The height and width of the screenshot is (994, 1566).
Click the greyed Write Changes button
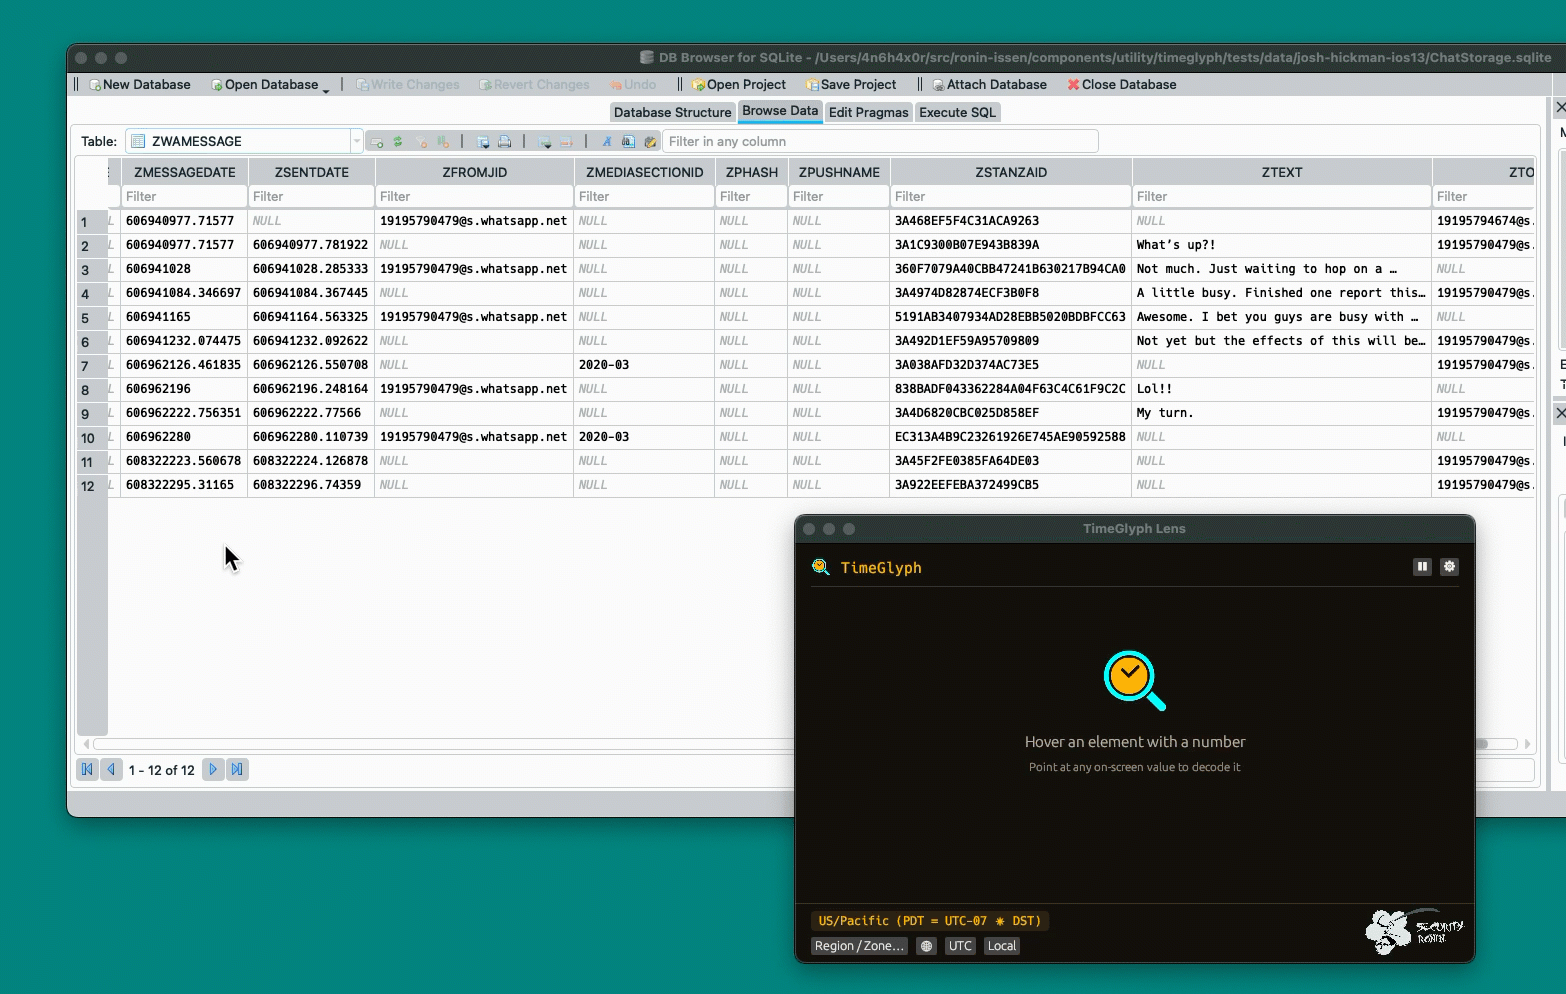408,85
